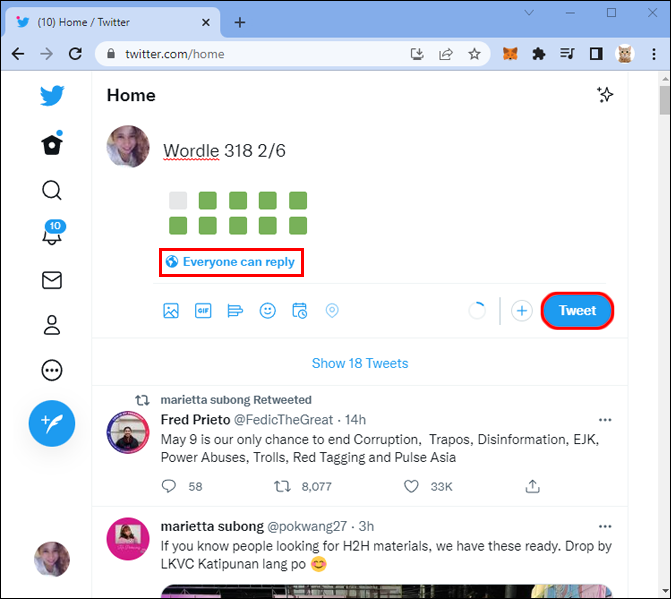This screenshot has height=599, width=671.
Task: Retweet Fred Prieto's tweet with 8,077 retweets
Action: pyautogui.click(x=282, y=486)
